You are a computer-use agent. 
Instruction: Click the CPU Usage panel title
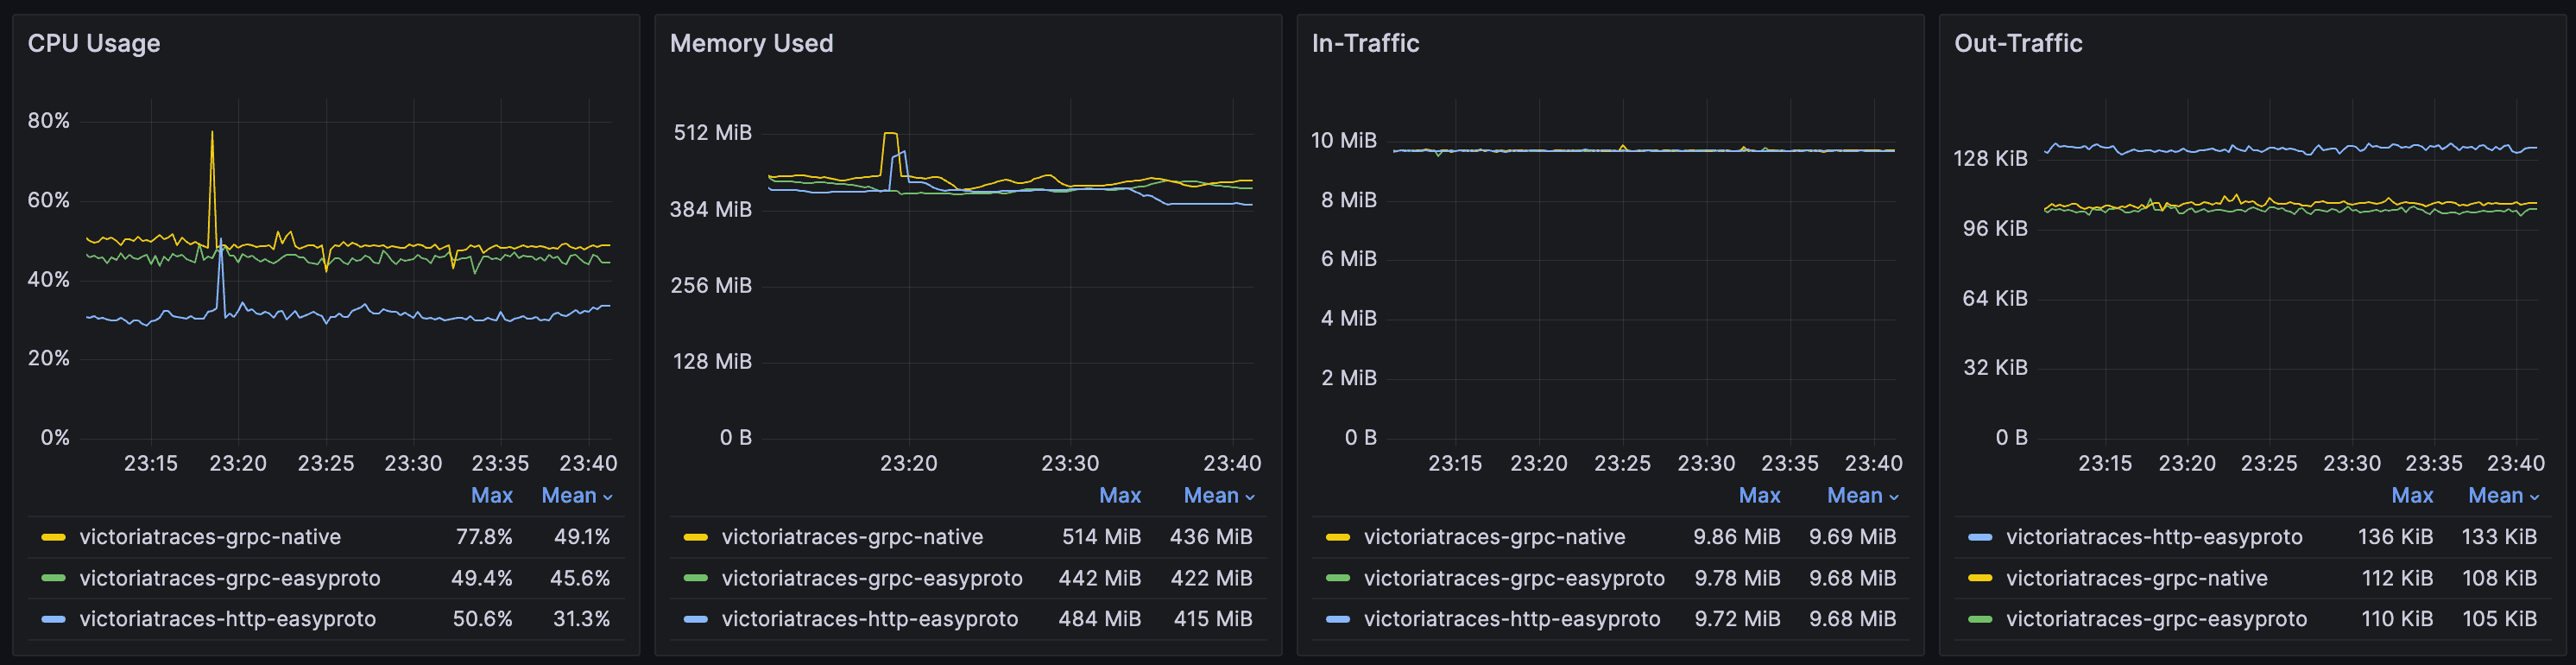(x=94, y=43)
